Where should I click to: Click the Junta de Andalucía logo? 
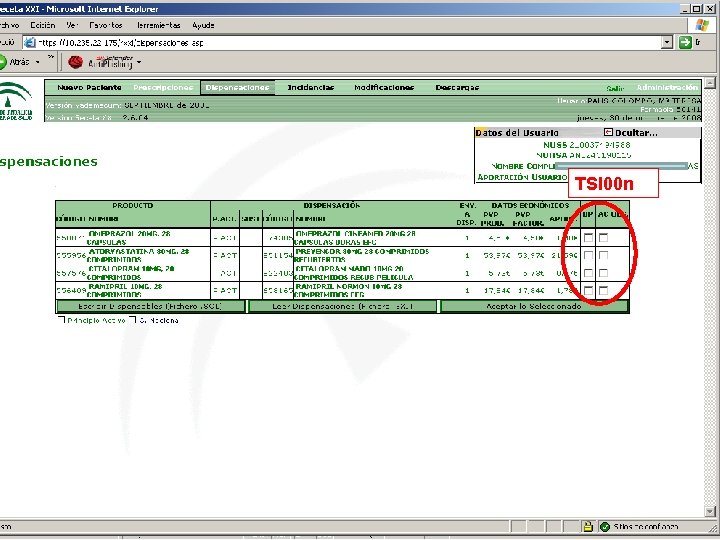pos(16,101)
